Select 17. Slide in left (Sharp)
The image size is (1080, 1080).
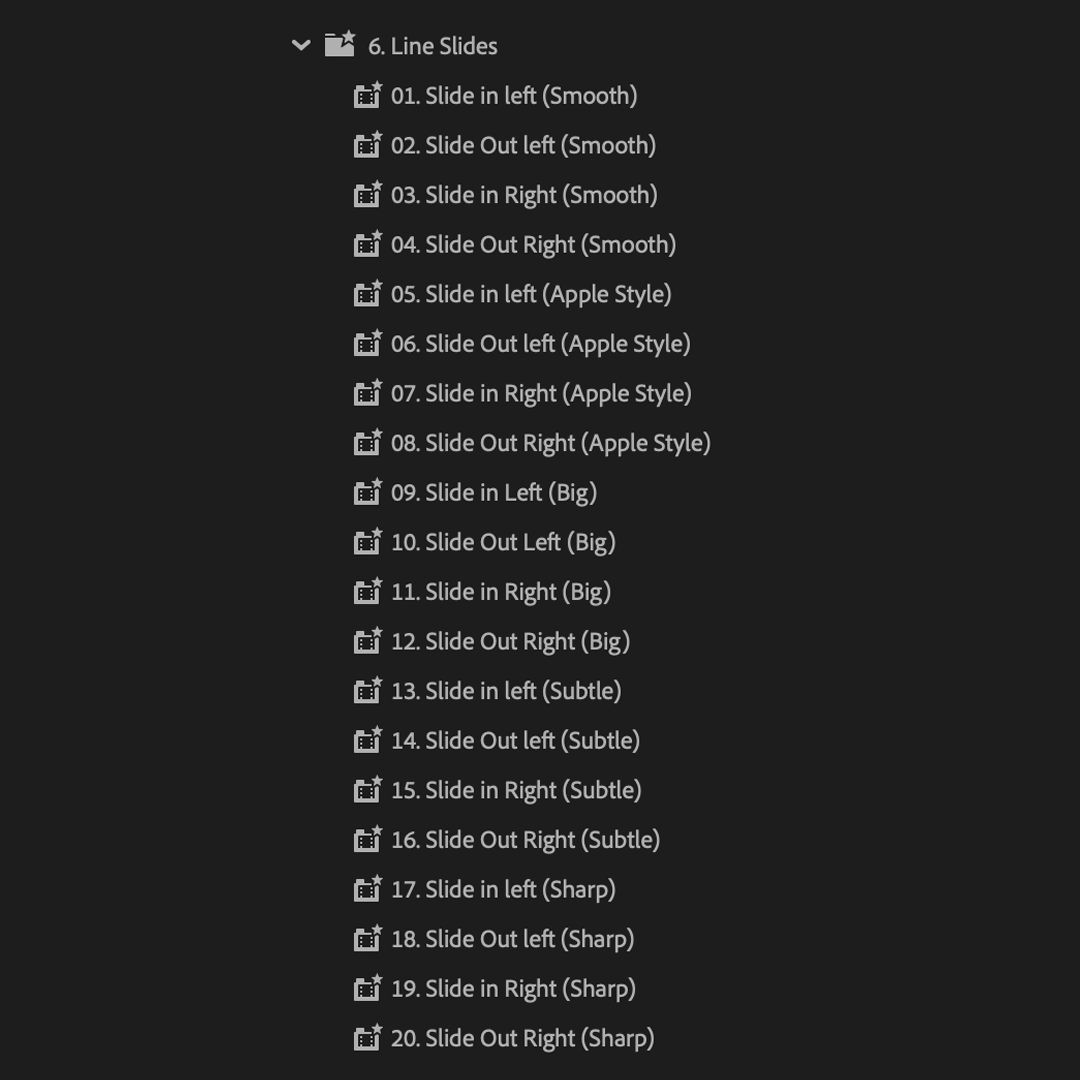[x=502, y=889]
